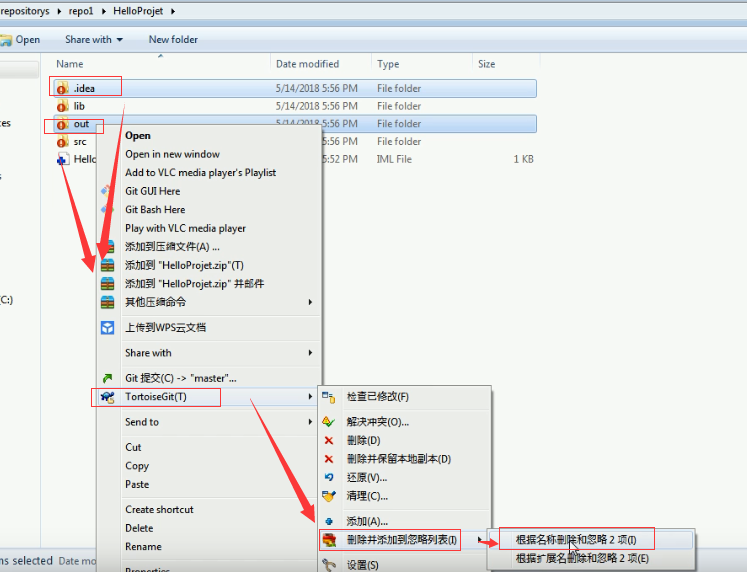Click the Open toolbar button label
747x572 pixels.
click(x=28, y=40)
